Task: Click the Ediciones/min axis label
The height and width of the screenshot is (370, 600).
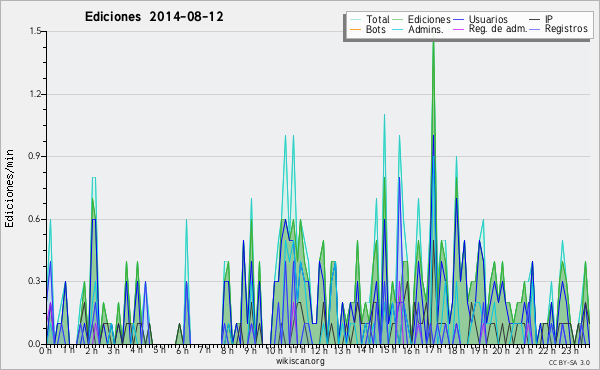Action: 9,188
